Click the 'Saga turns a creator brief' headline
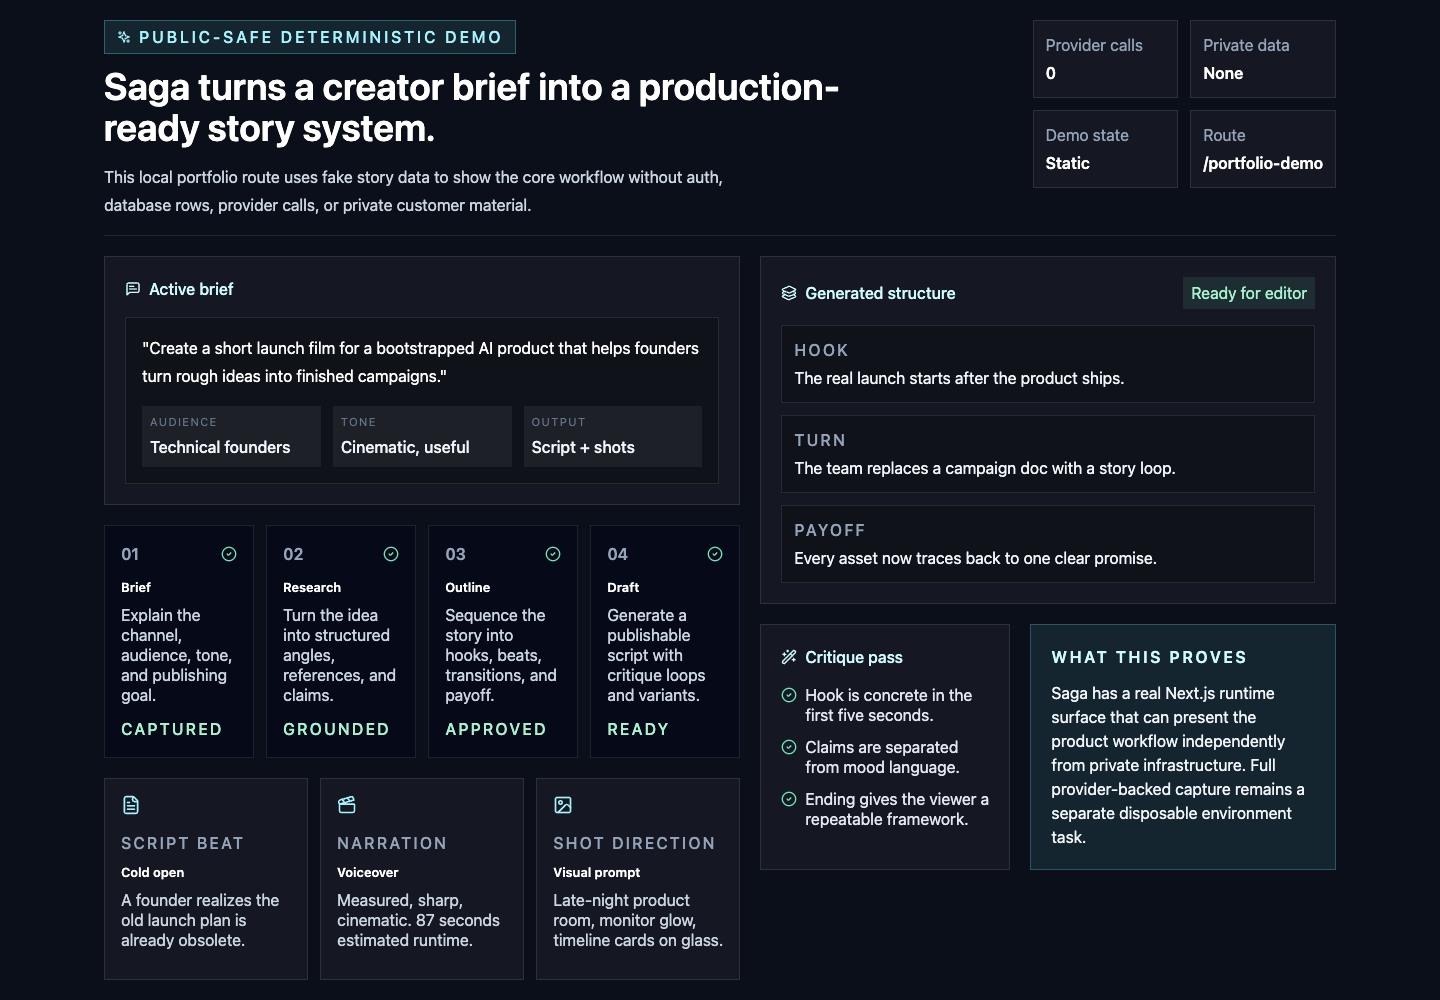 tap(471, 108)
